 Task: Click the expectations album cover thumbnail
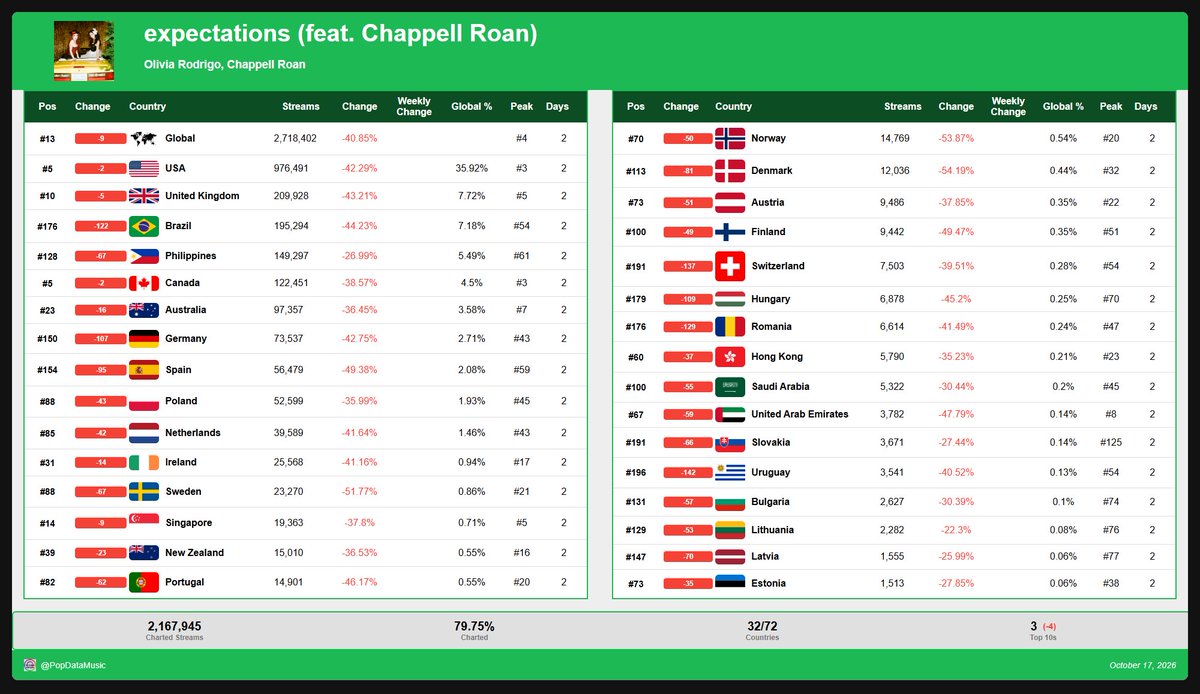coord(83,51)
